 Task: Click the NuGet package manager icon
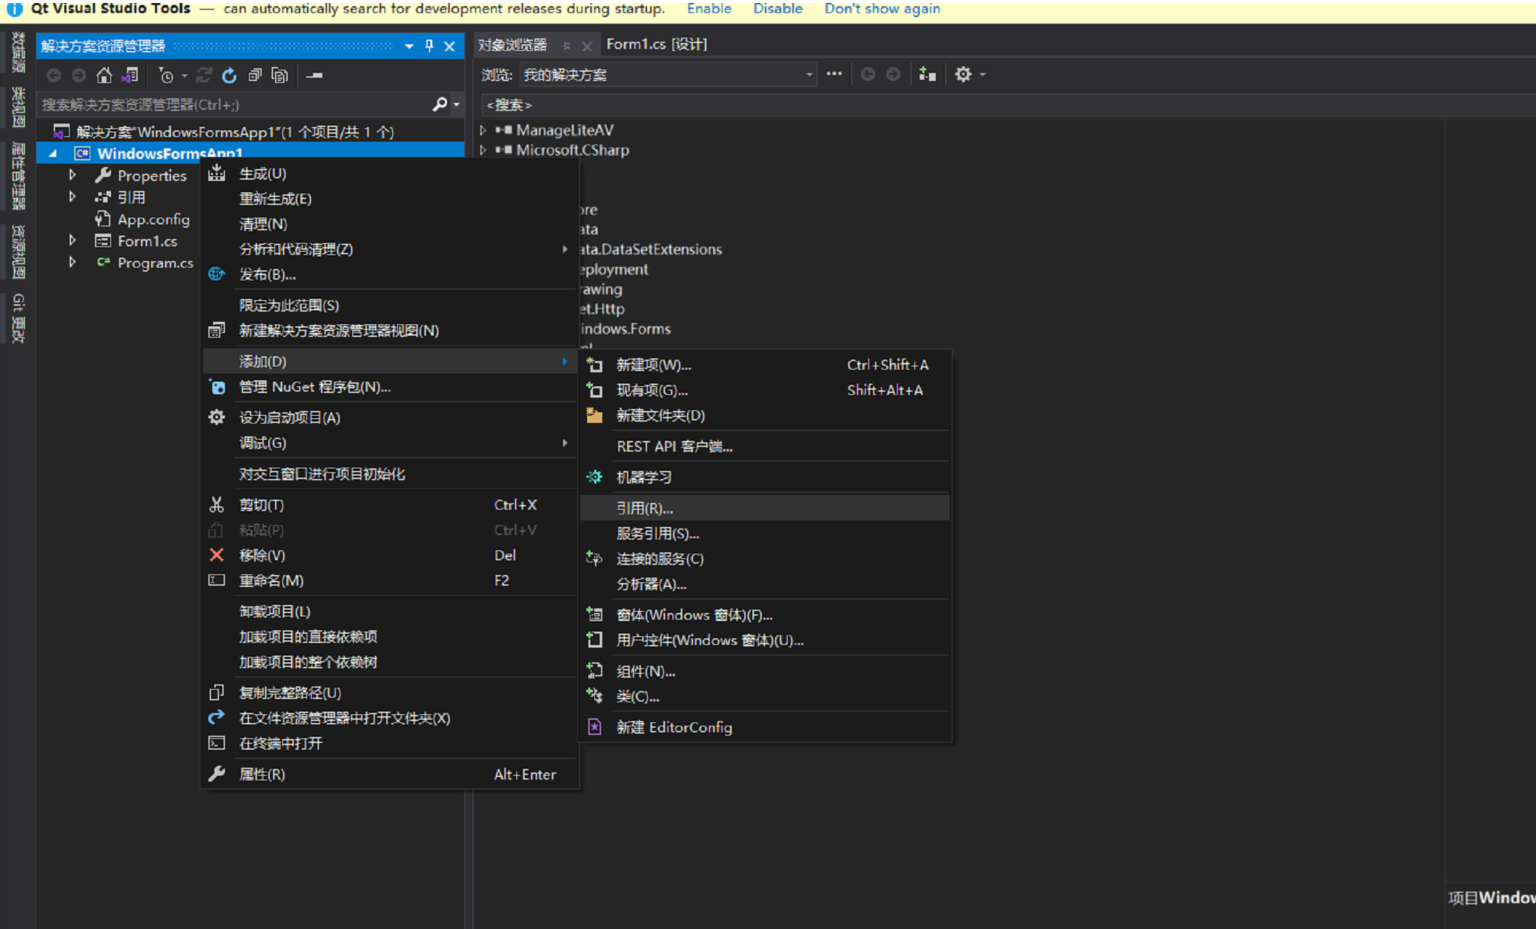click(217, 387)
